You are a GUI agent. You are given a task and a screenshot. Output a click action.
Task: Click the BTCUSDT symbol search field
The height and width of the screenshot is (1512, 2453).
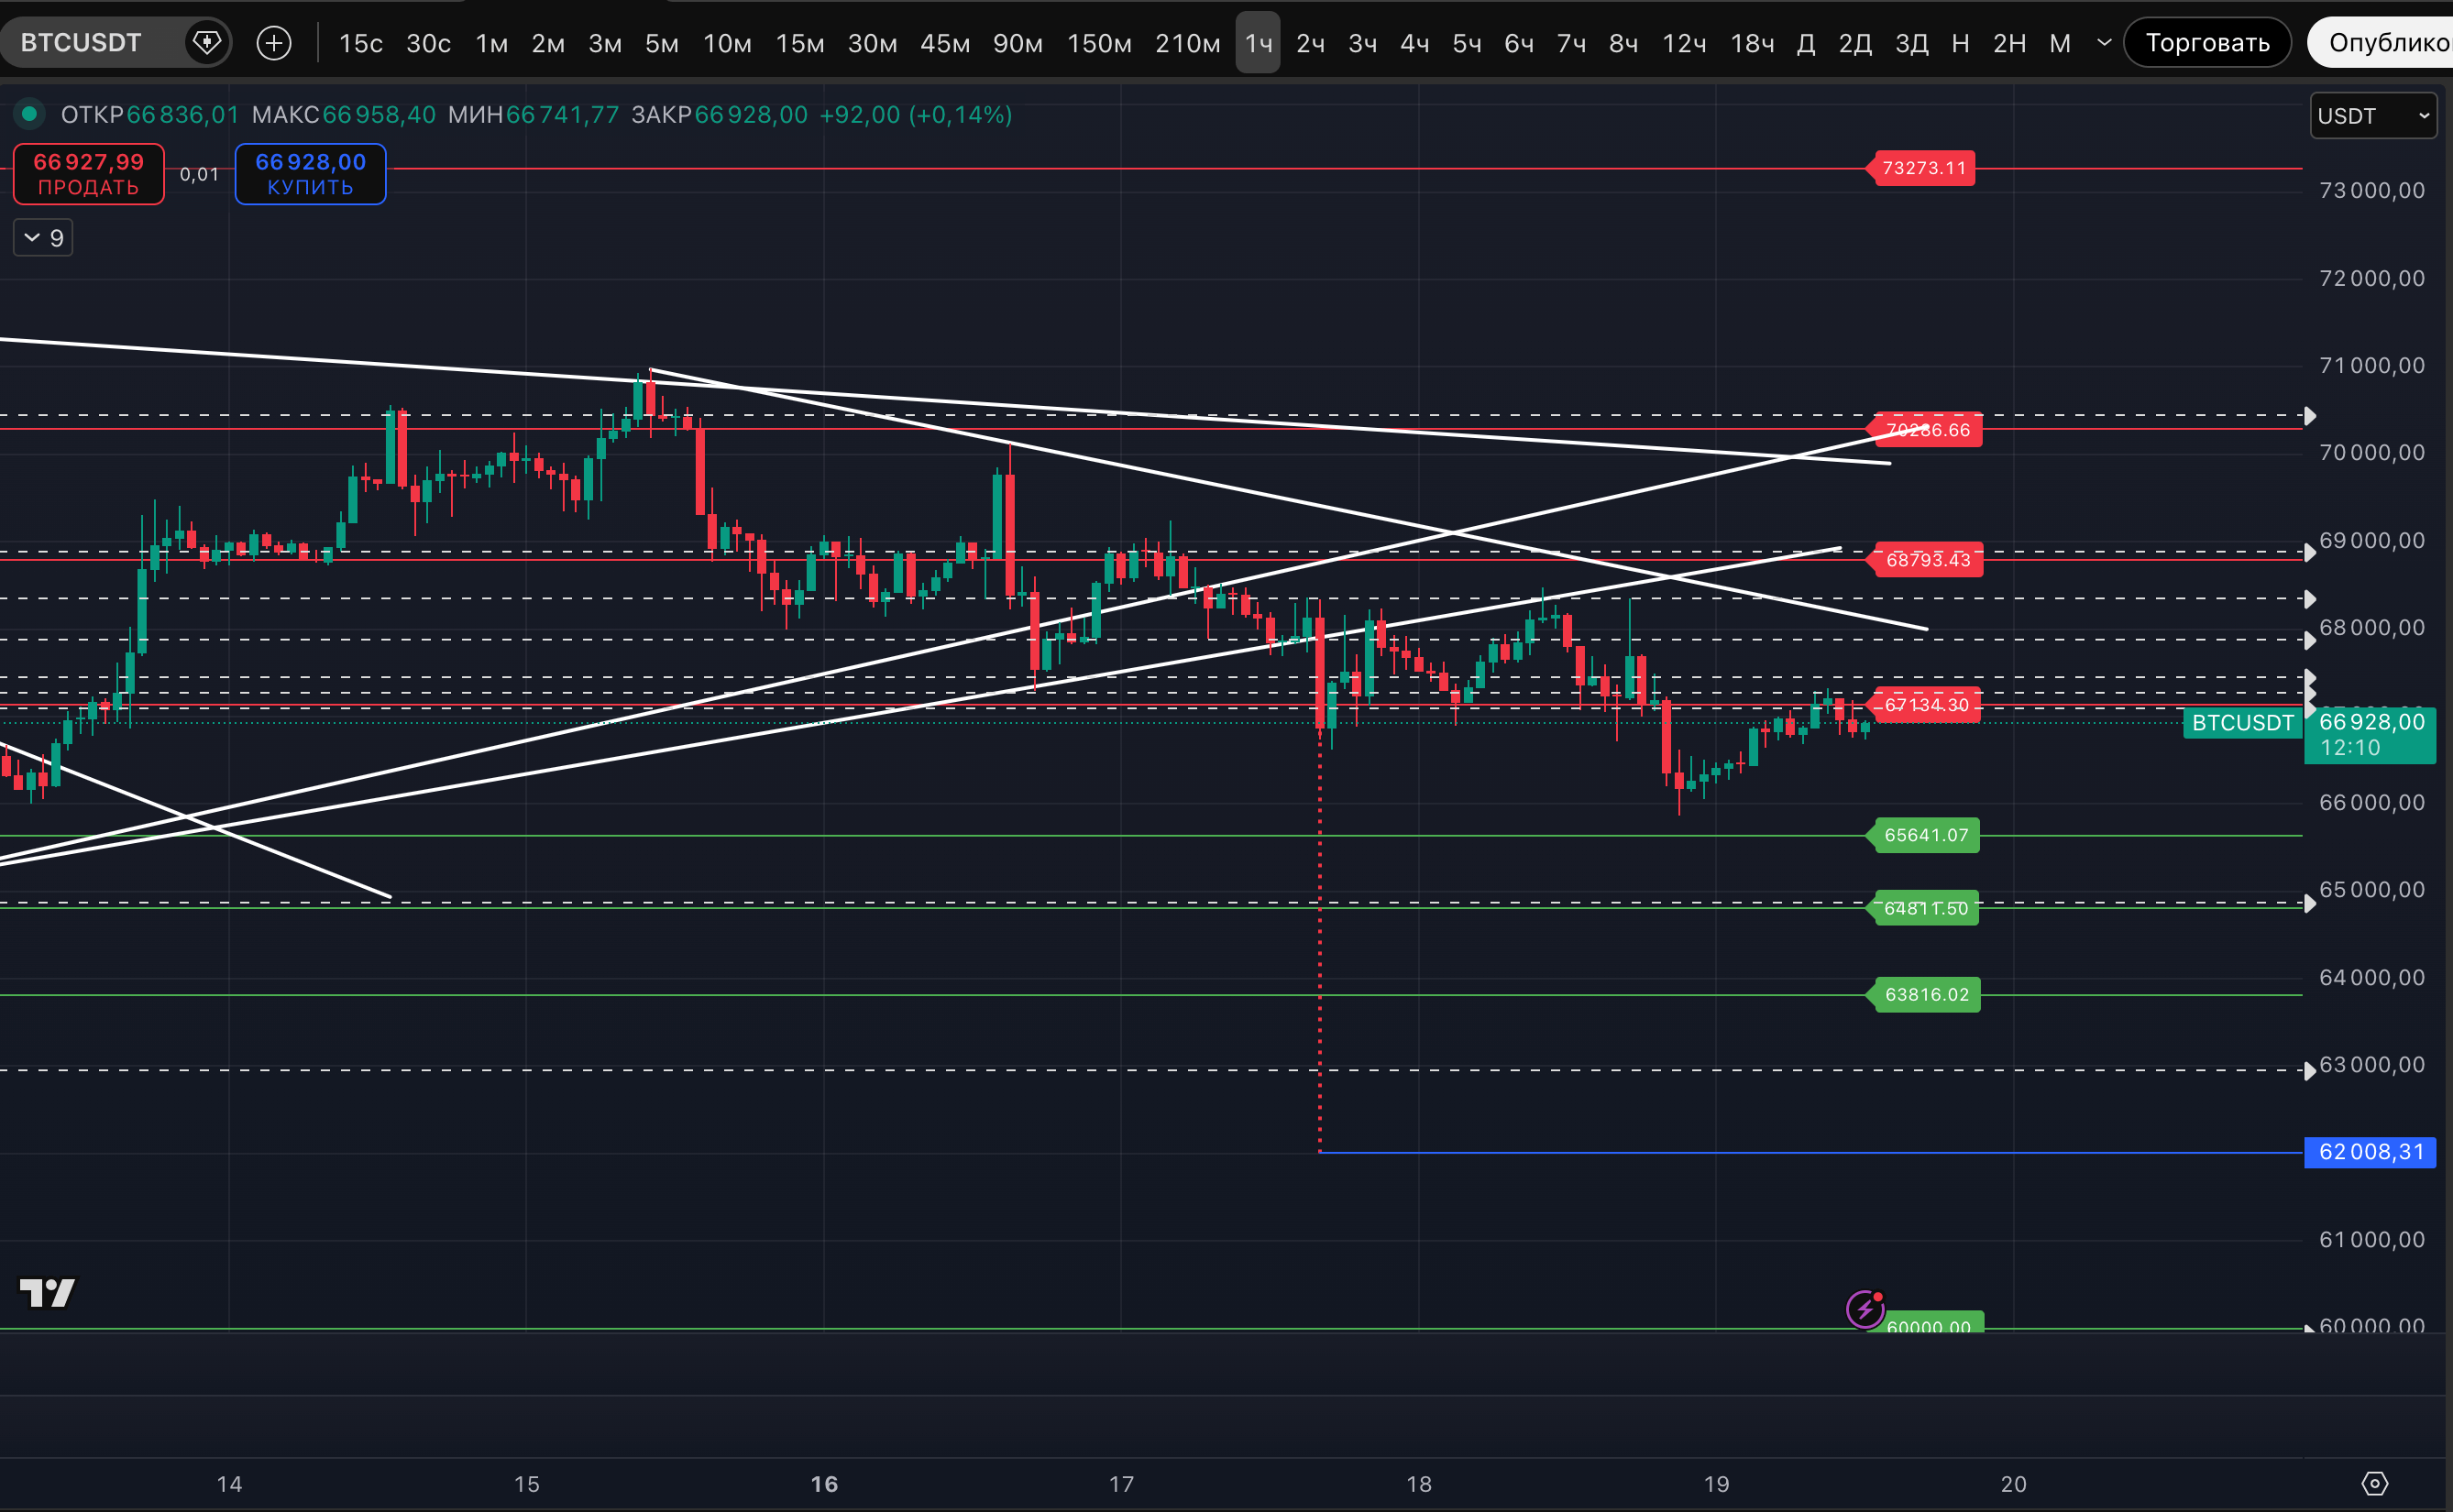pos(82,43)
